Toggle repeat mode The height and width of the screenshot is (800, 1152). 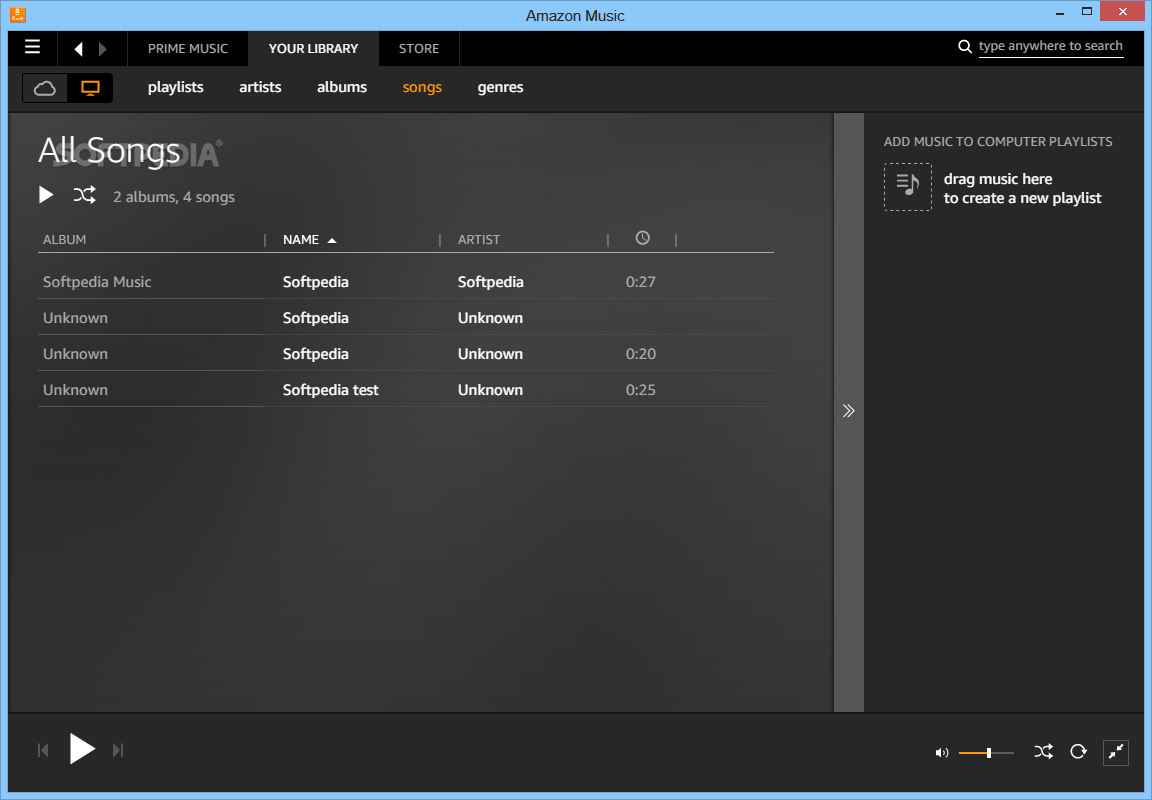[1078, 752]
